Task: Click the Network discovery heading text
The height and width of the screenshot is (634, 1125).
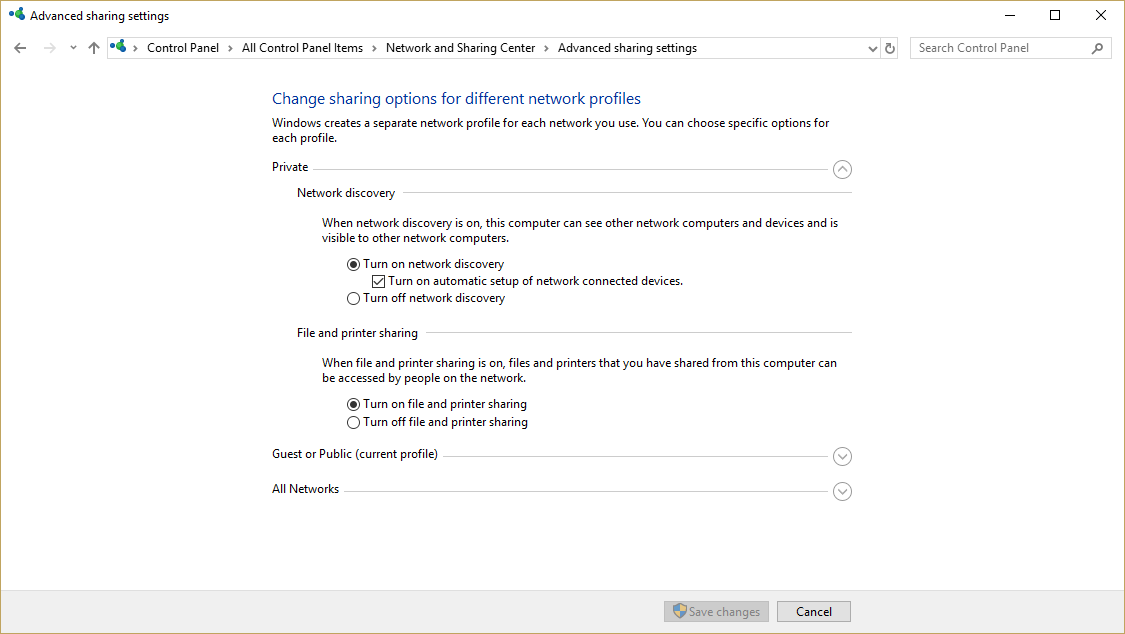Action: [346, 193]
